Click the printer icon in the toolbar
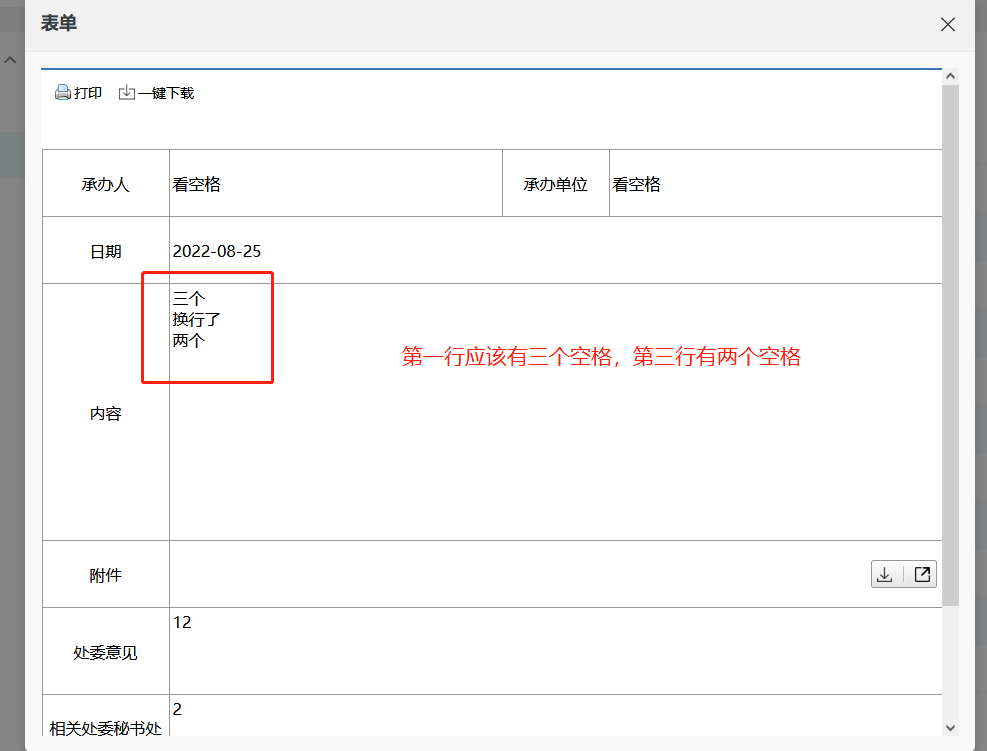This screenshot has height=751, width=987. (x=62, y=93)
